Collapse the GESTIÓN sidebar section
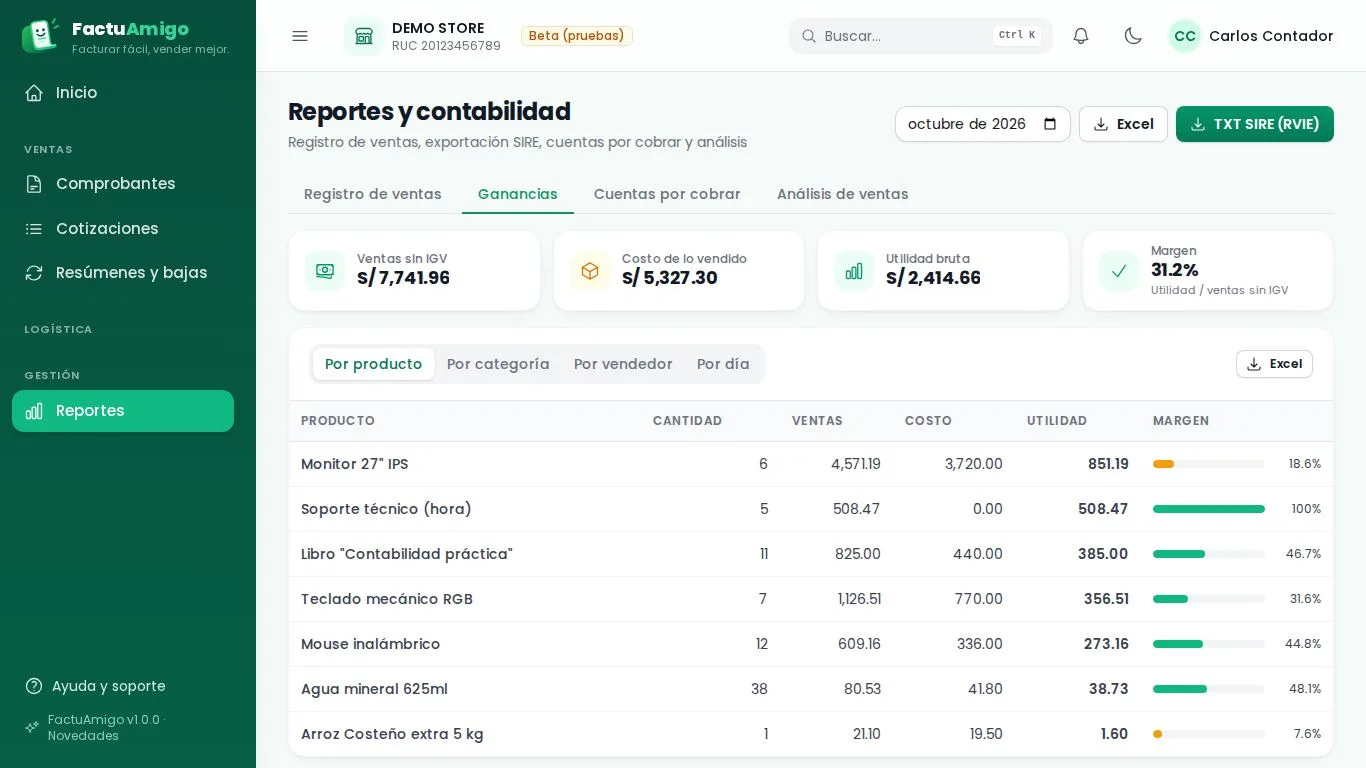The height and width of the screenshot is (768, 1366). pos(52,376)
